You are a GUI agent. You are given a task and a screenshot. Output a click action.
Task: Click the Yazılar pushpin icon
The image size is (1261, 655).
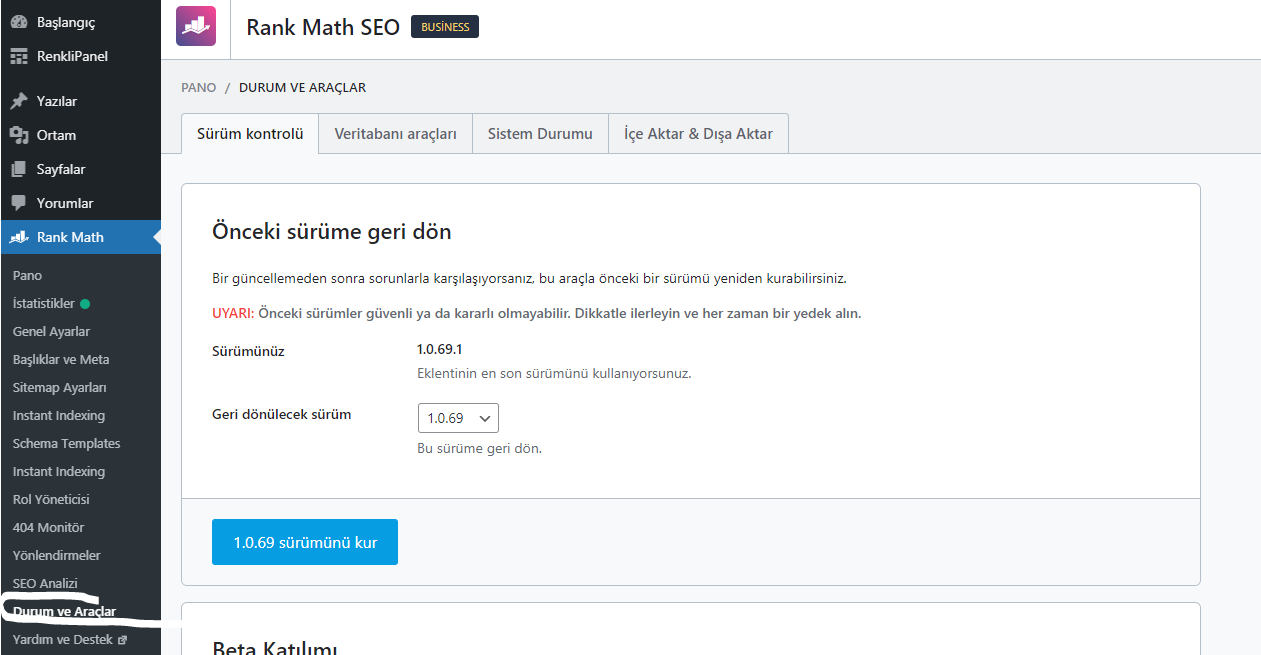click(19, 101)
